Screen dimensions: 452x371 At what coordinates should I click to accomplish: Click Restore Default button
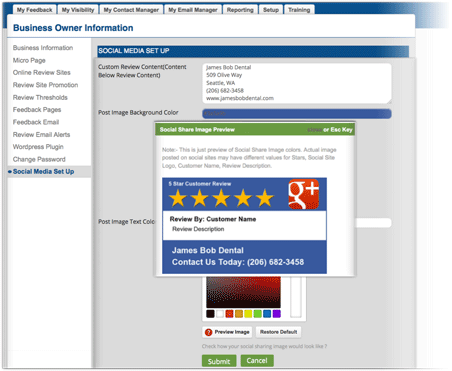(x=278, y=332)
